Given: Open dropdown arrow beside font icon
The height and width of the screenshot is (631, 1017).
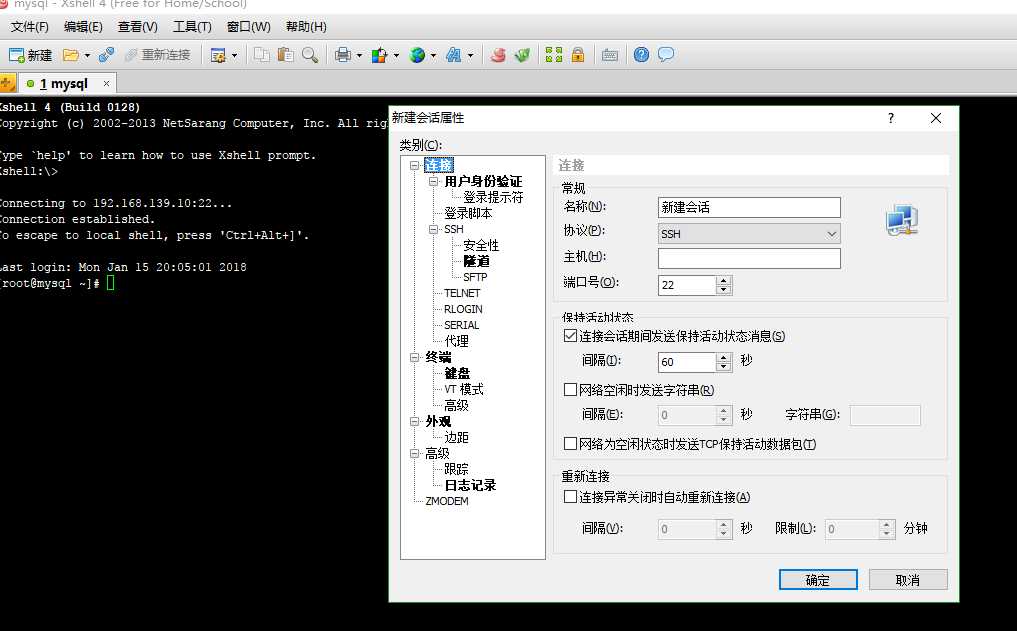Looking at the screenshot, I should 470,56.
